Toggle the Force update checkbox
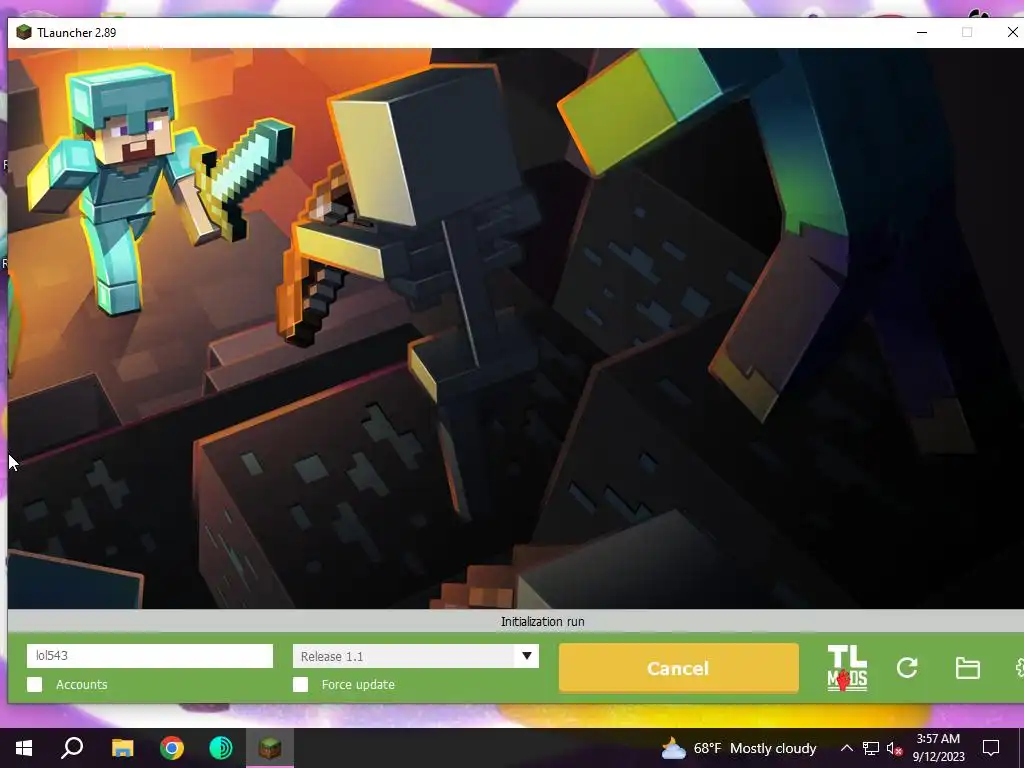The width and height of the screenshot is (1024, 768). point(300,684)
